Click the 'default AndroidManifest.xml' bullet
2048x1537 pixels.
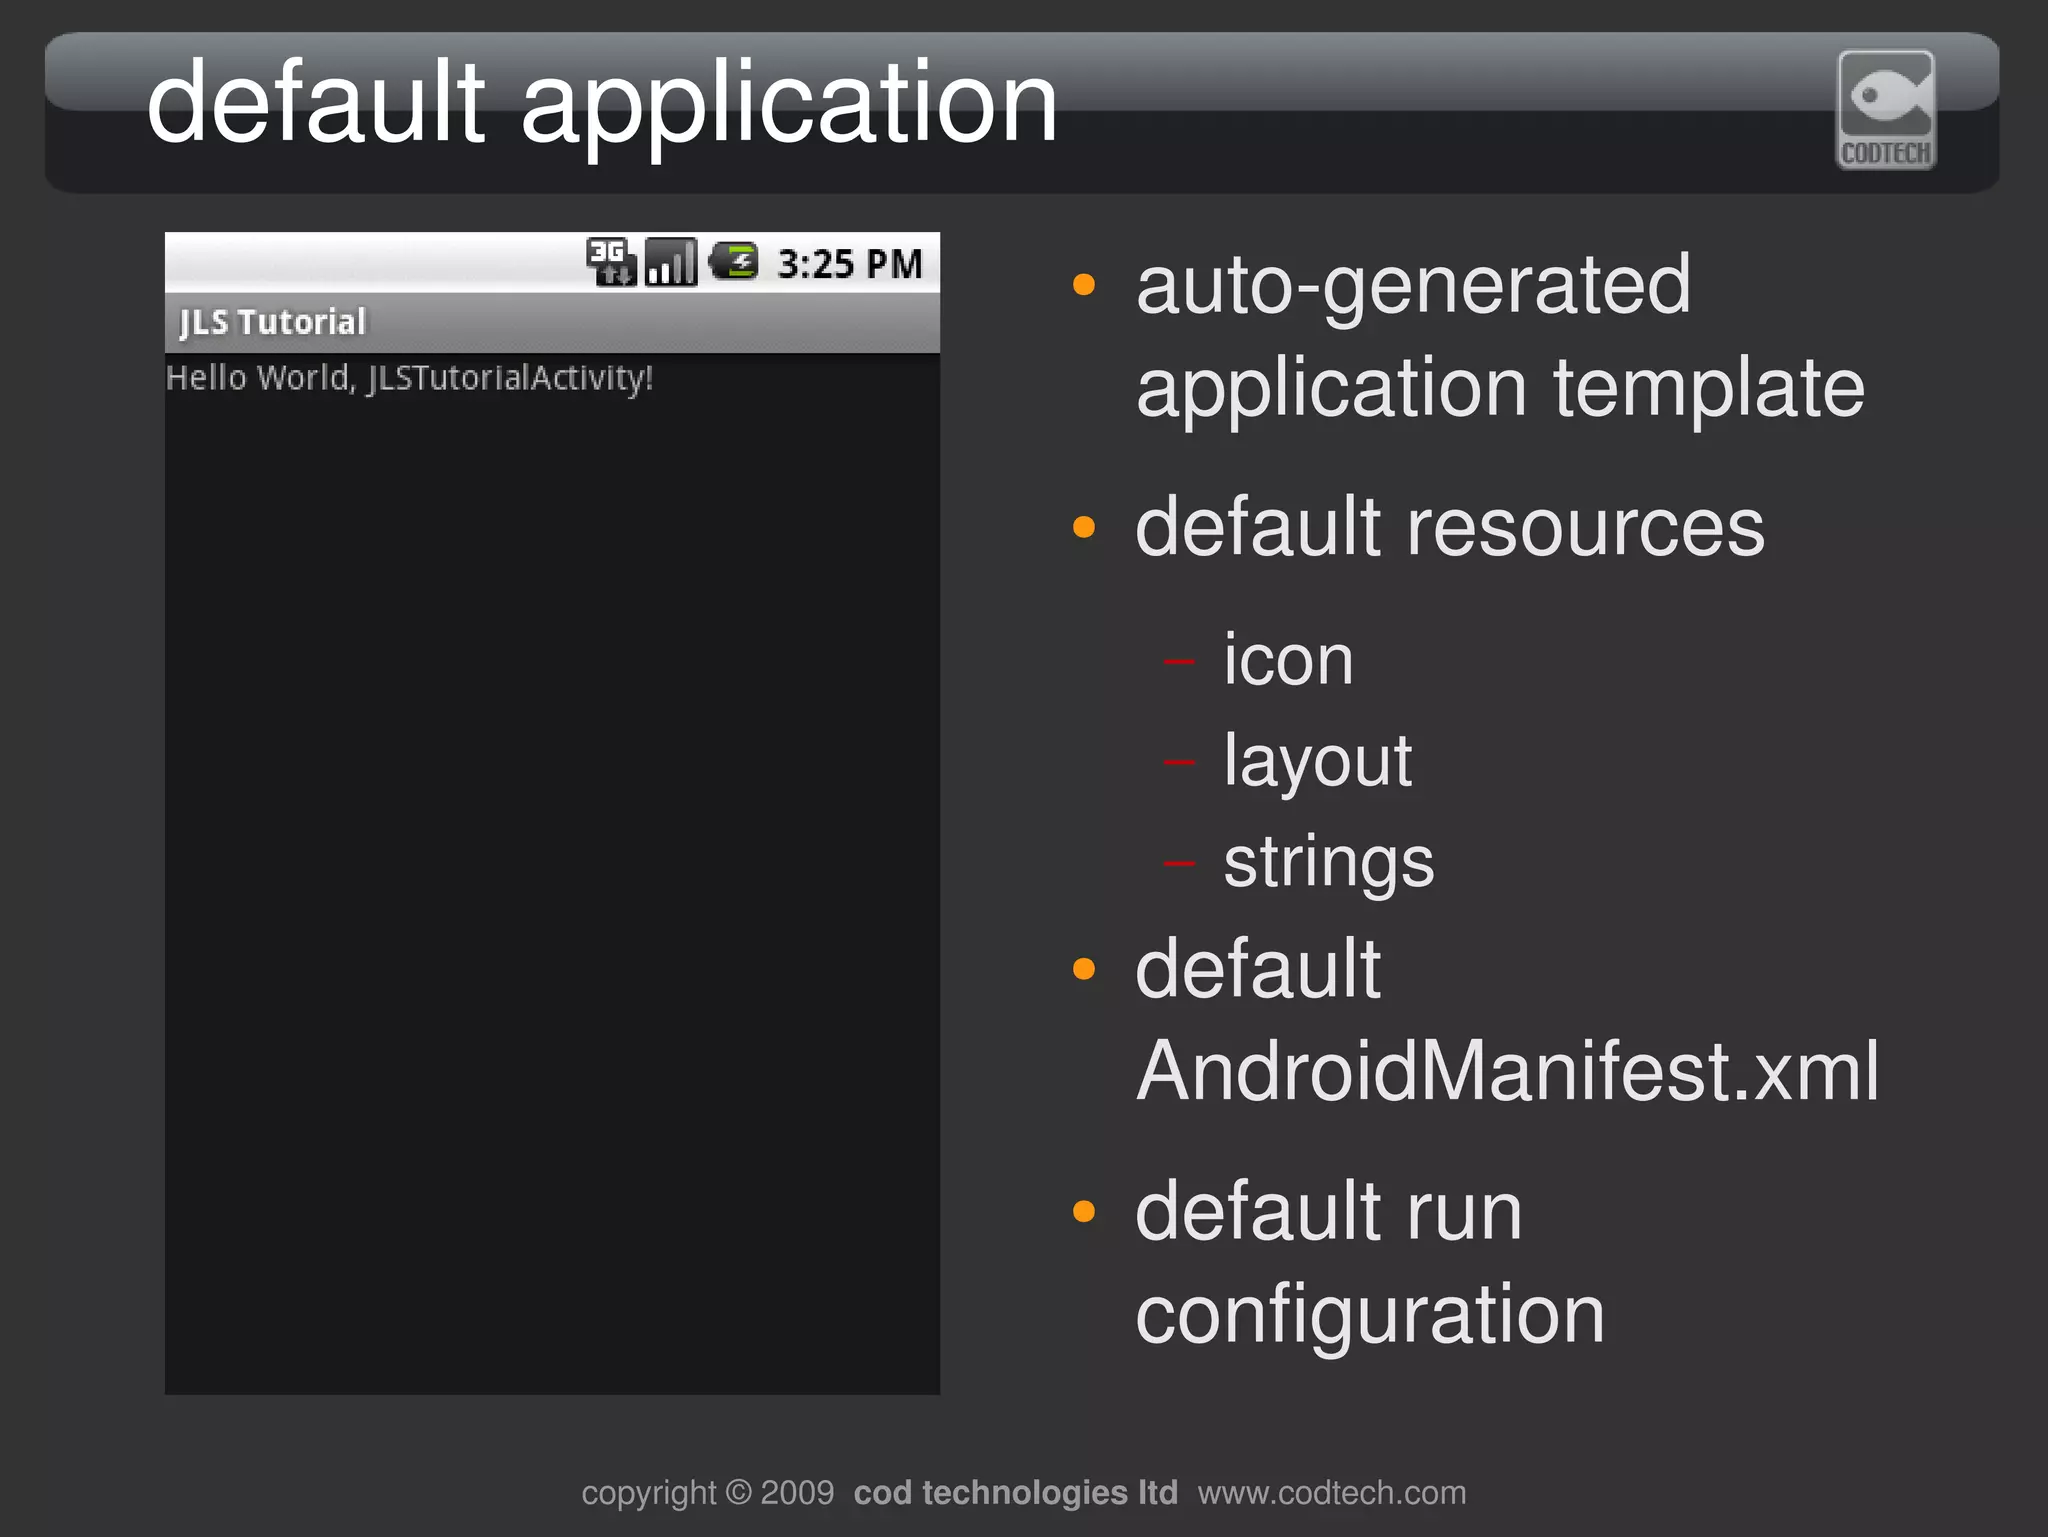(1507, 1020)
